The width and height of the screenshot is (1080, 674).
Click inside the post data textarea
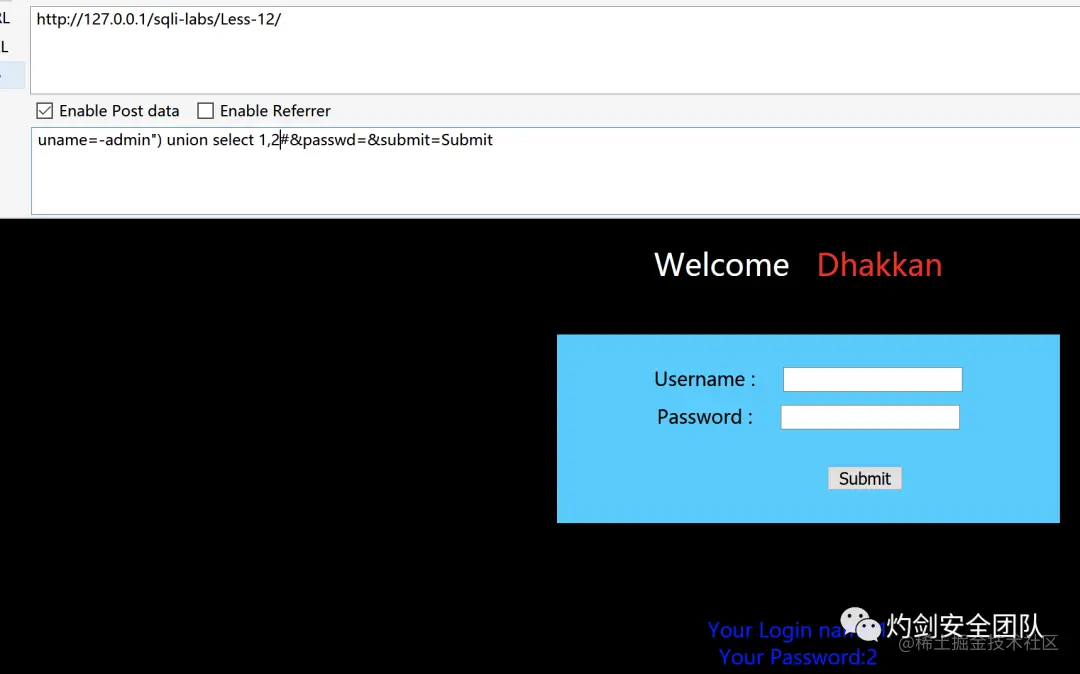click(x=555, y=171)
